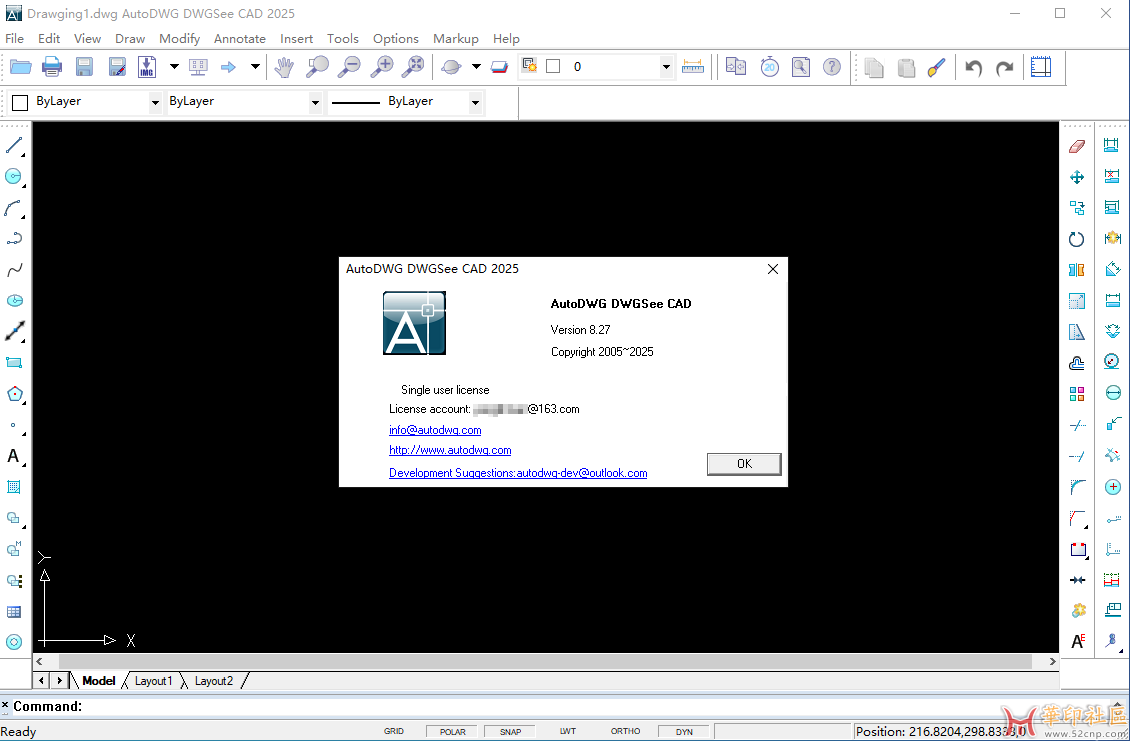This screenshot has height=741, width=1130.
Task: Open the second ByLayer linetype dropdown
Action: coord(315,102)
